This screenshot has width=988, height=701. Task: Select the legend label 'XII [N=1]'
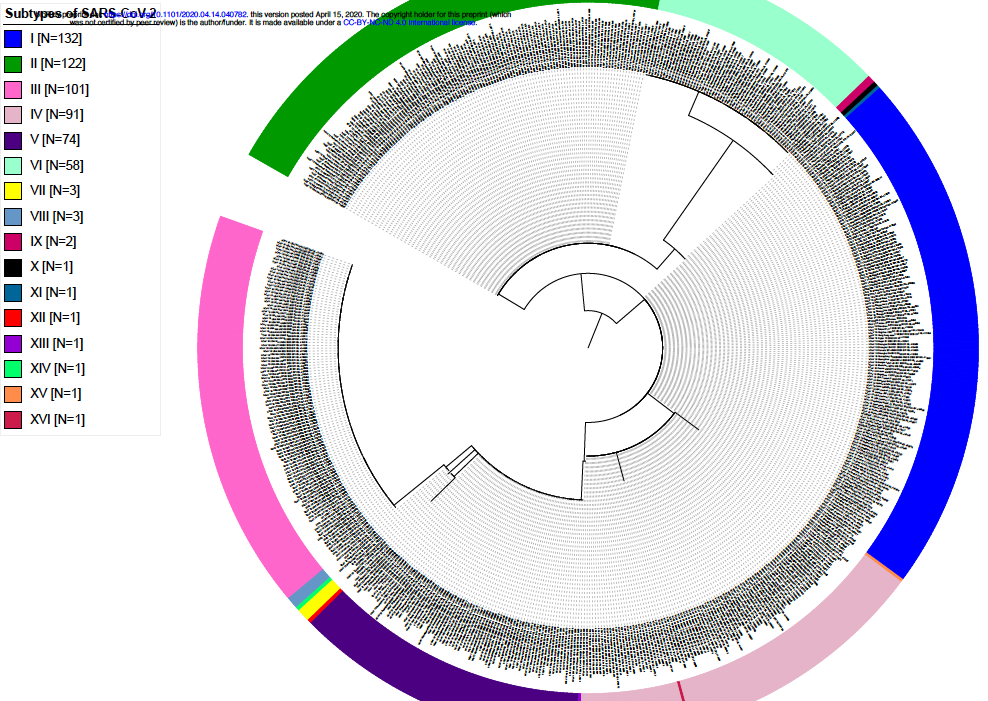55,318
